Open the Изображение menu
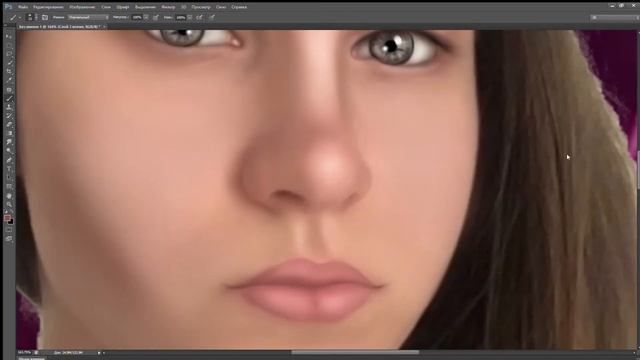 pos(82,7)
